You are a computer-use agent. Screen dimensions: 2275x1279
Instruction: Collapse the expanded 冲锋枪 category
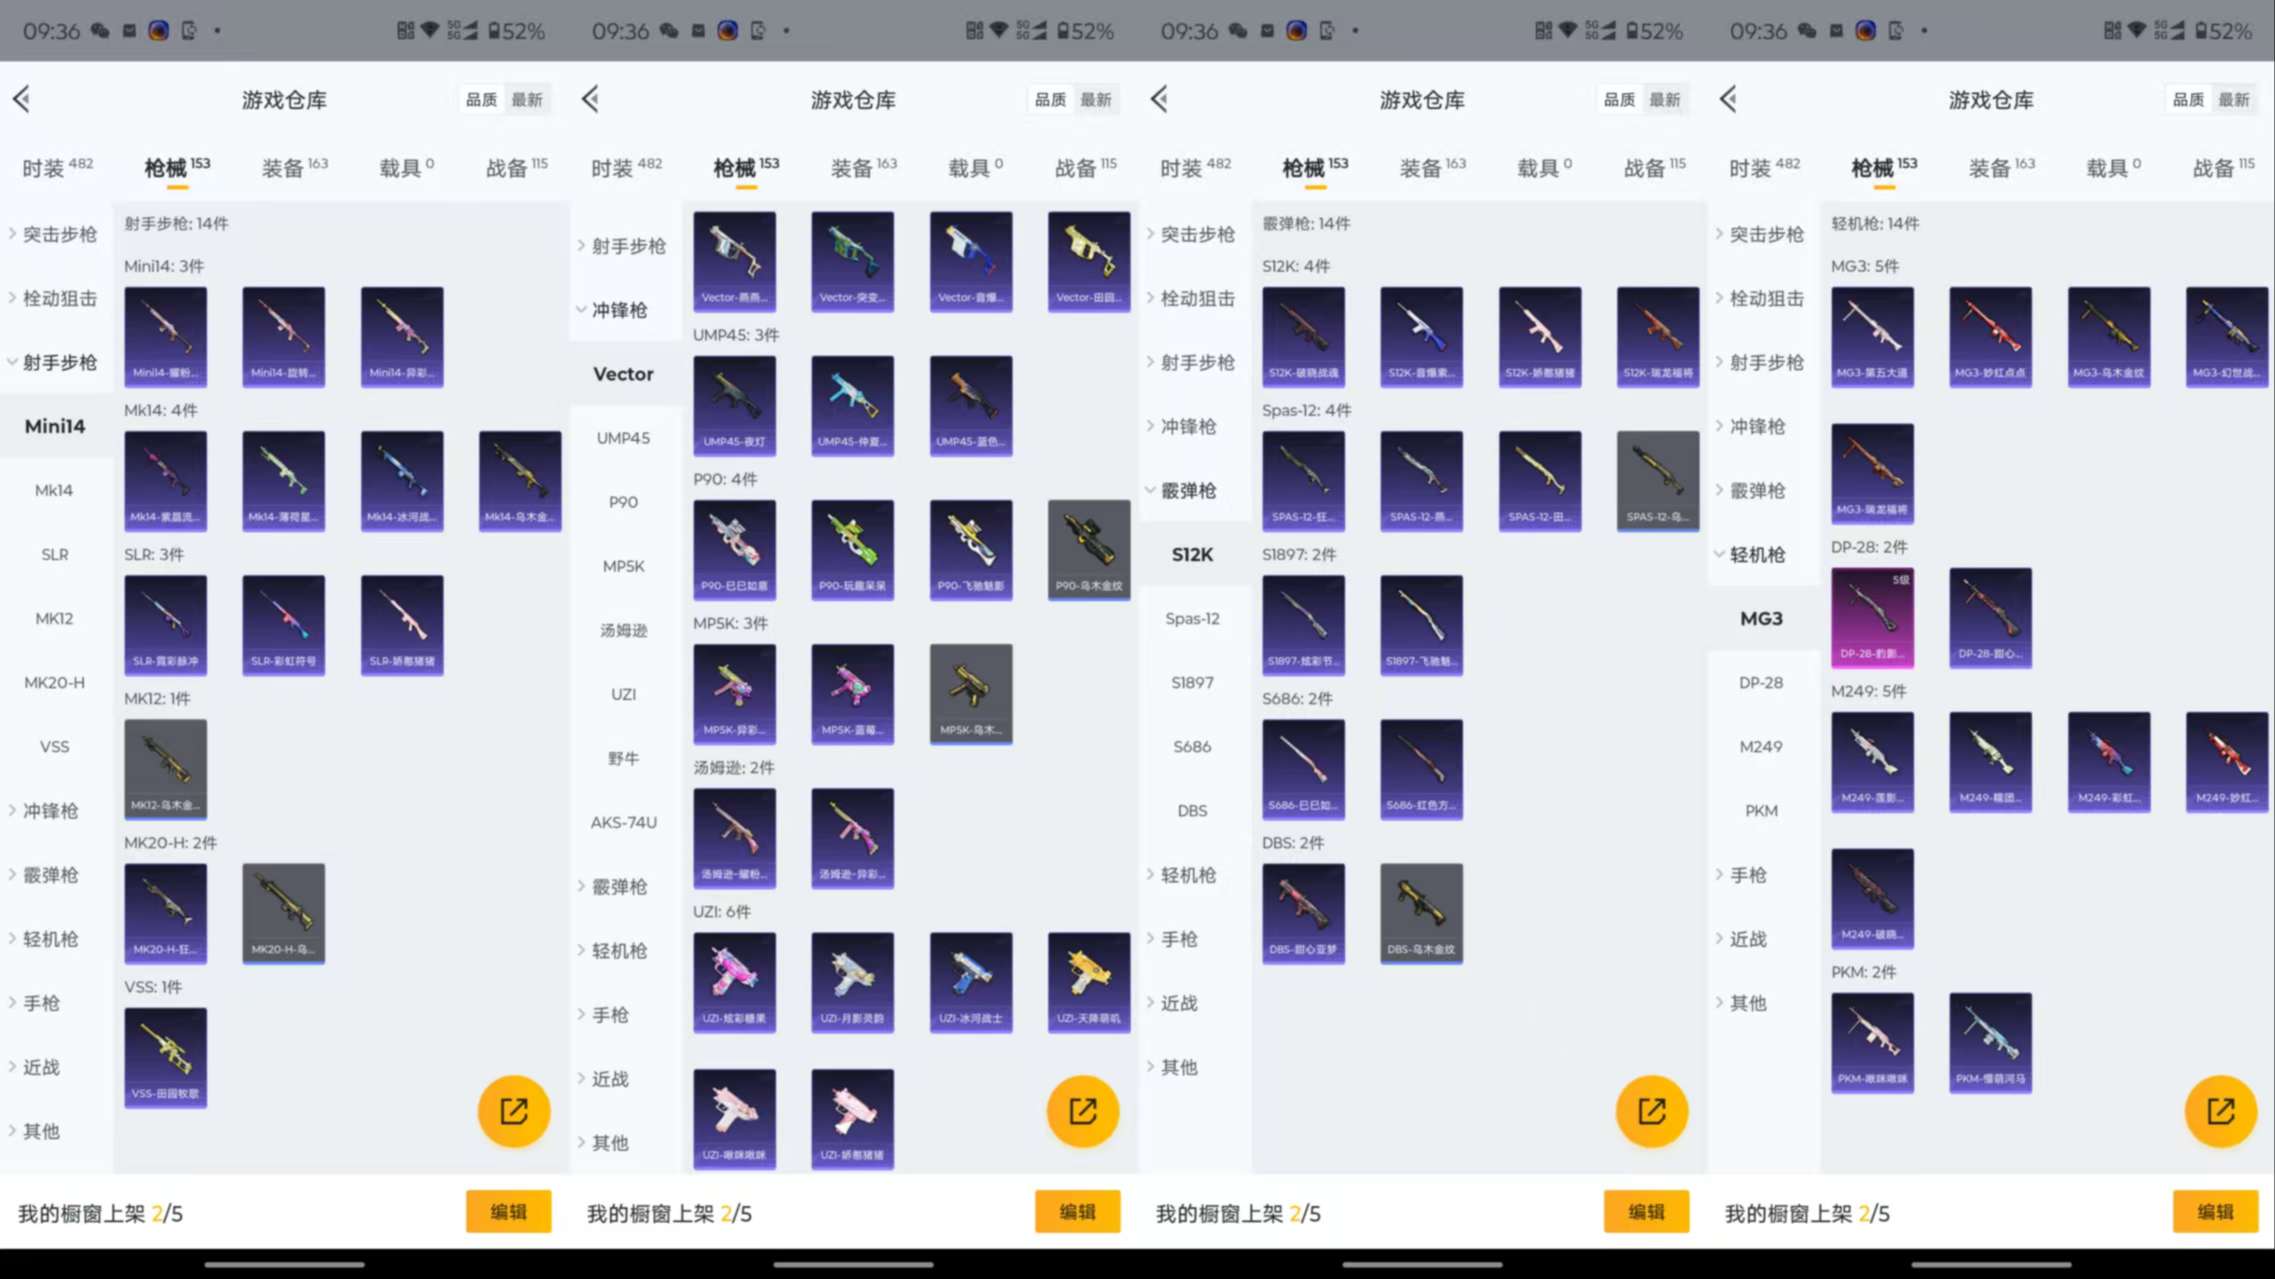click(618, 310)
